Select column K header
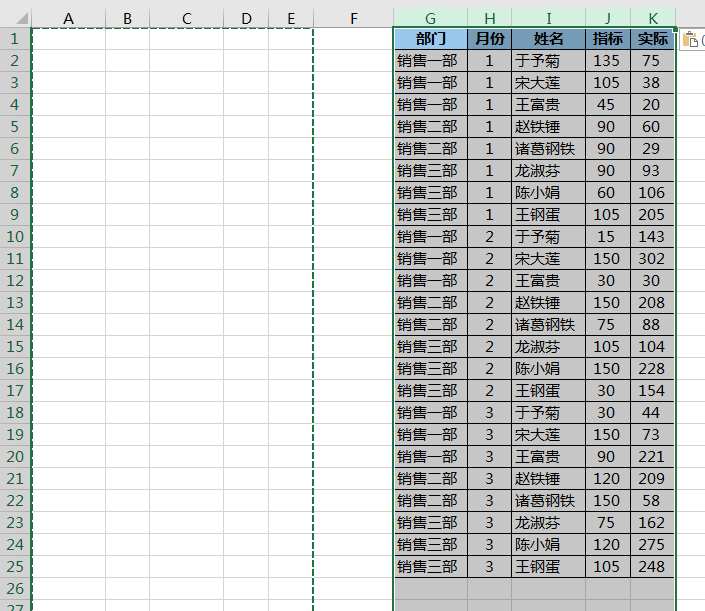 pos(653,18)
